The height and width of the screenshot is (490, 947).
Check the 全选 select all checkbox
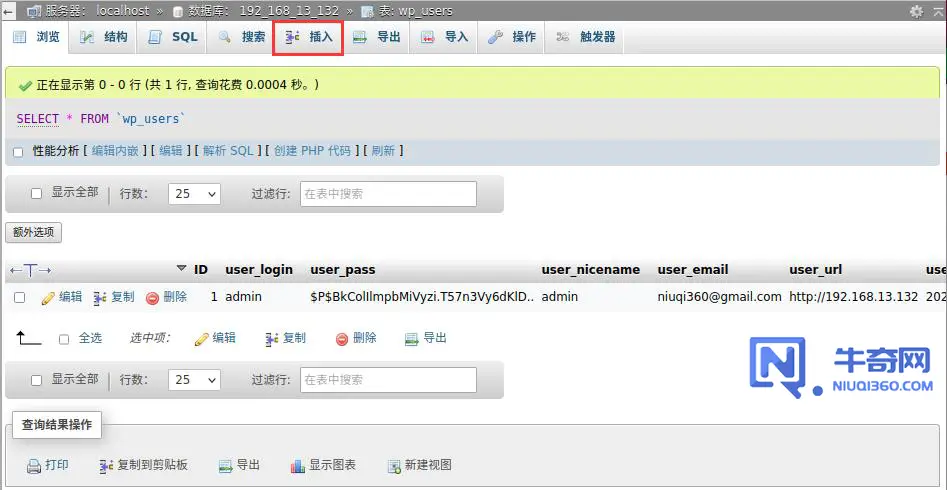[x=64, y=340]
